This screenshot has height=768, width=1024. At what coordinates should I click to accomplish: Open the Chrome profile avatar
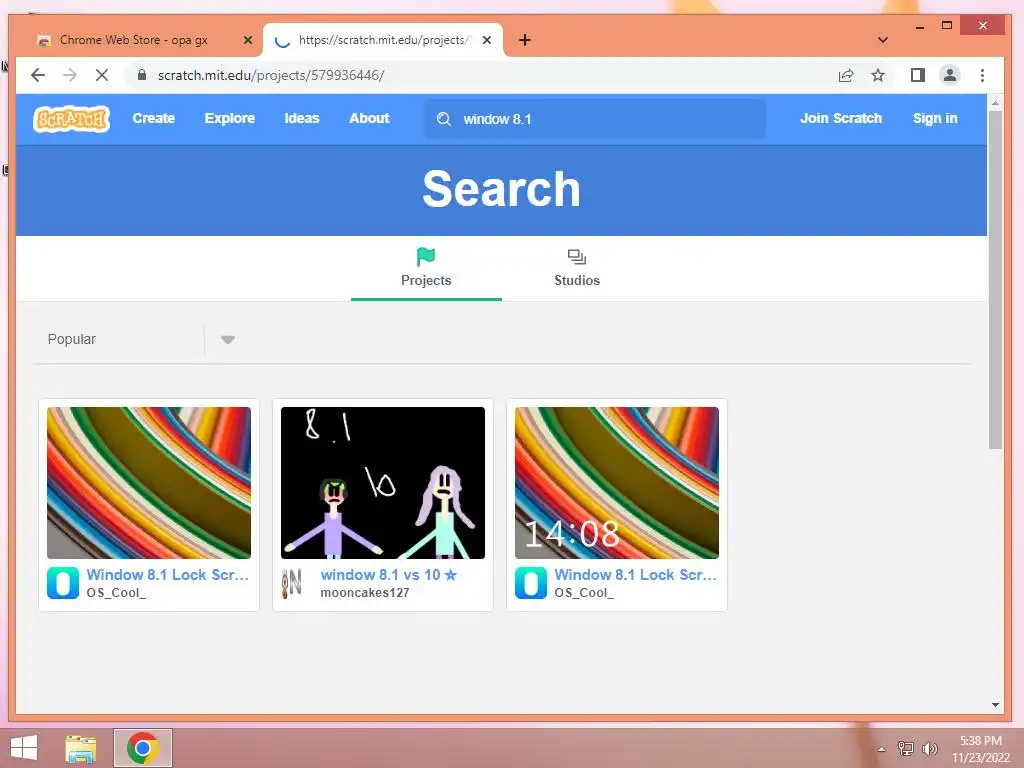coord(950,75)
